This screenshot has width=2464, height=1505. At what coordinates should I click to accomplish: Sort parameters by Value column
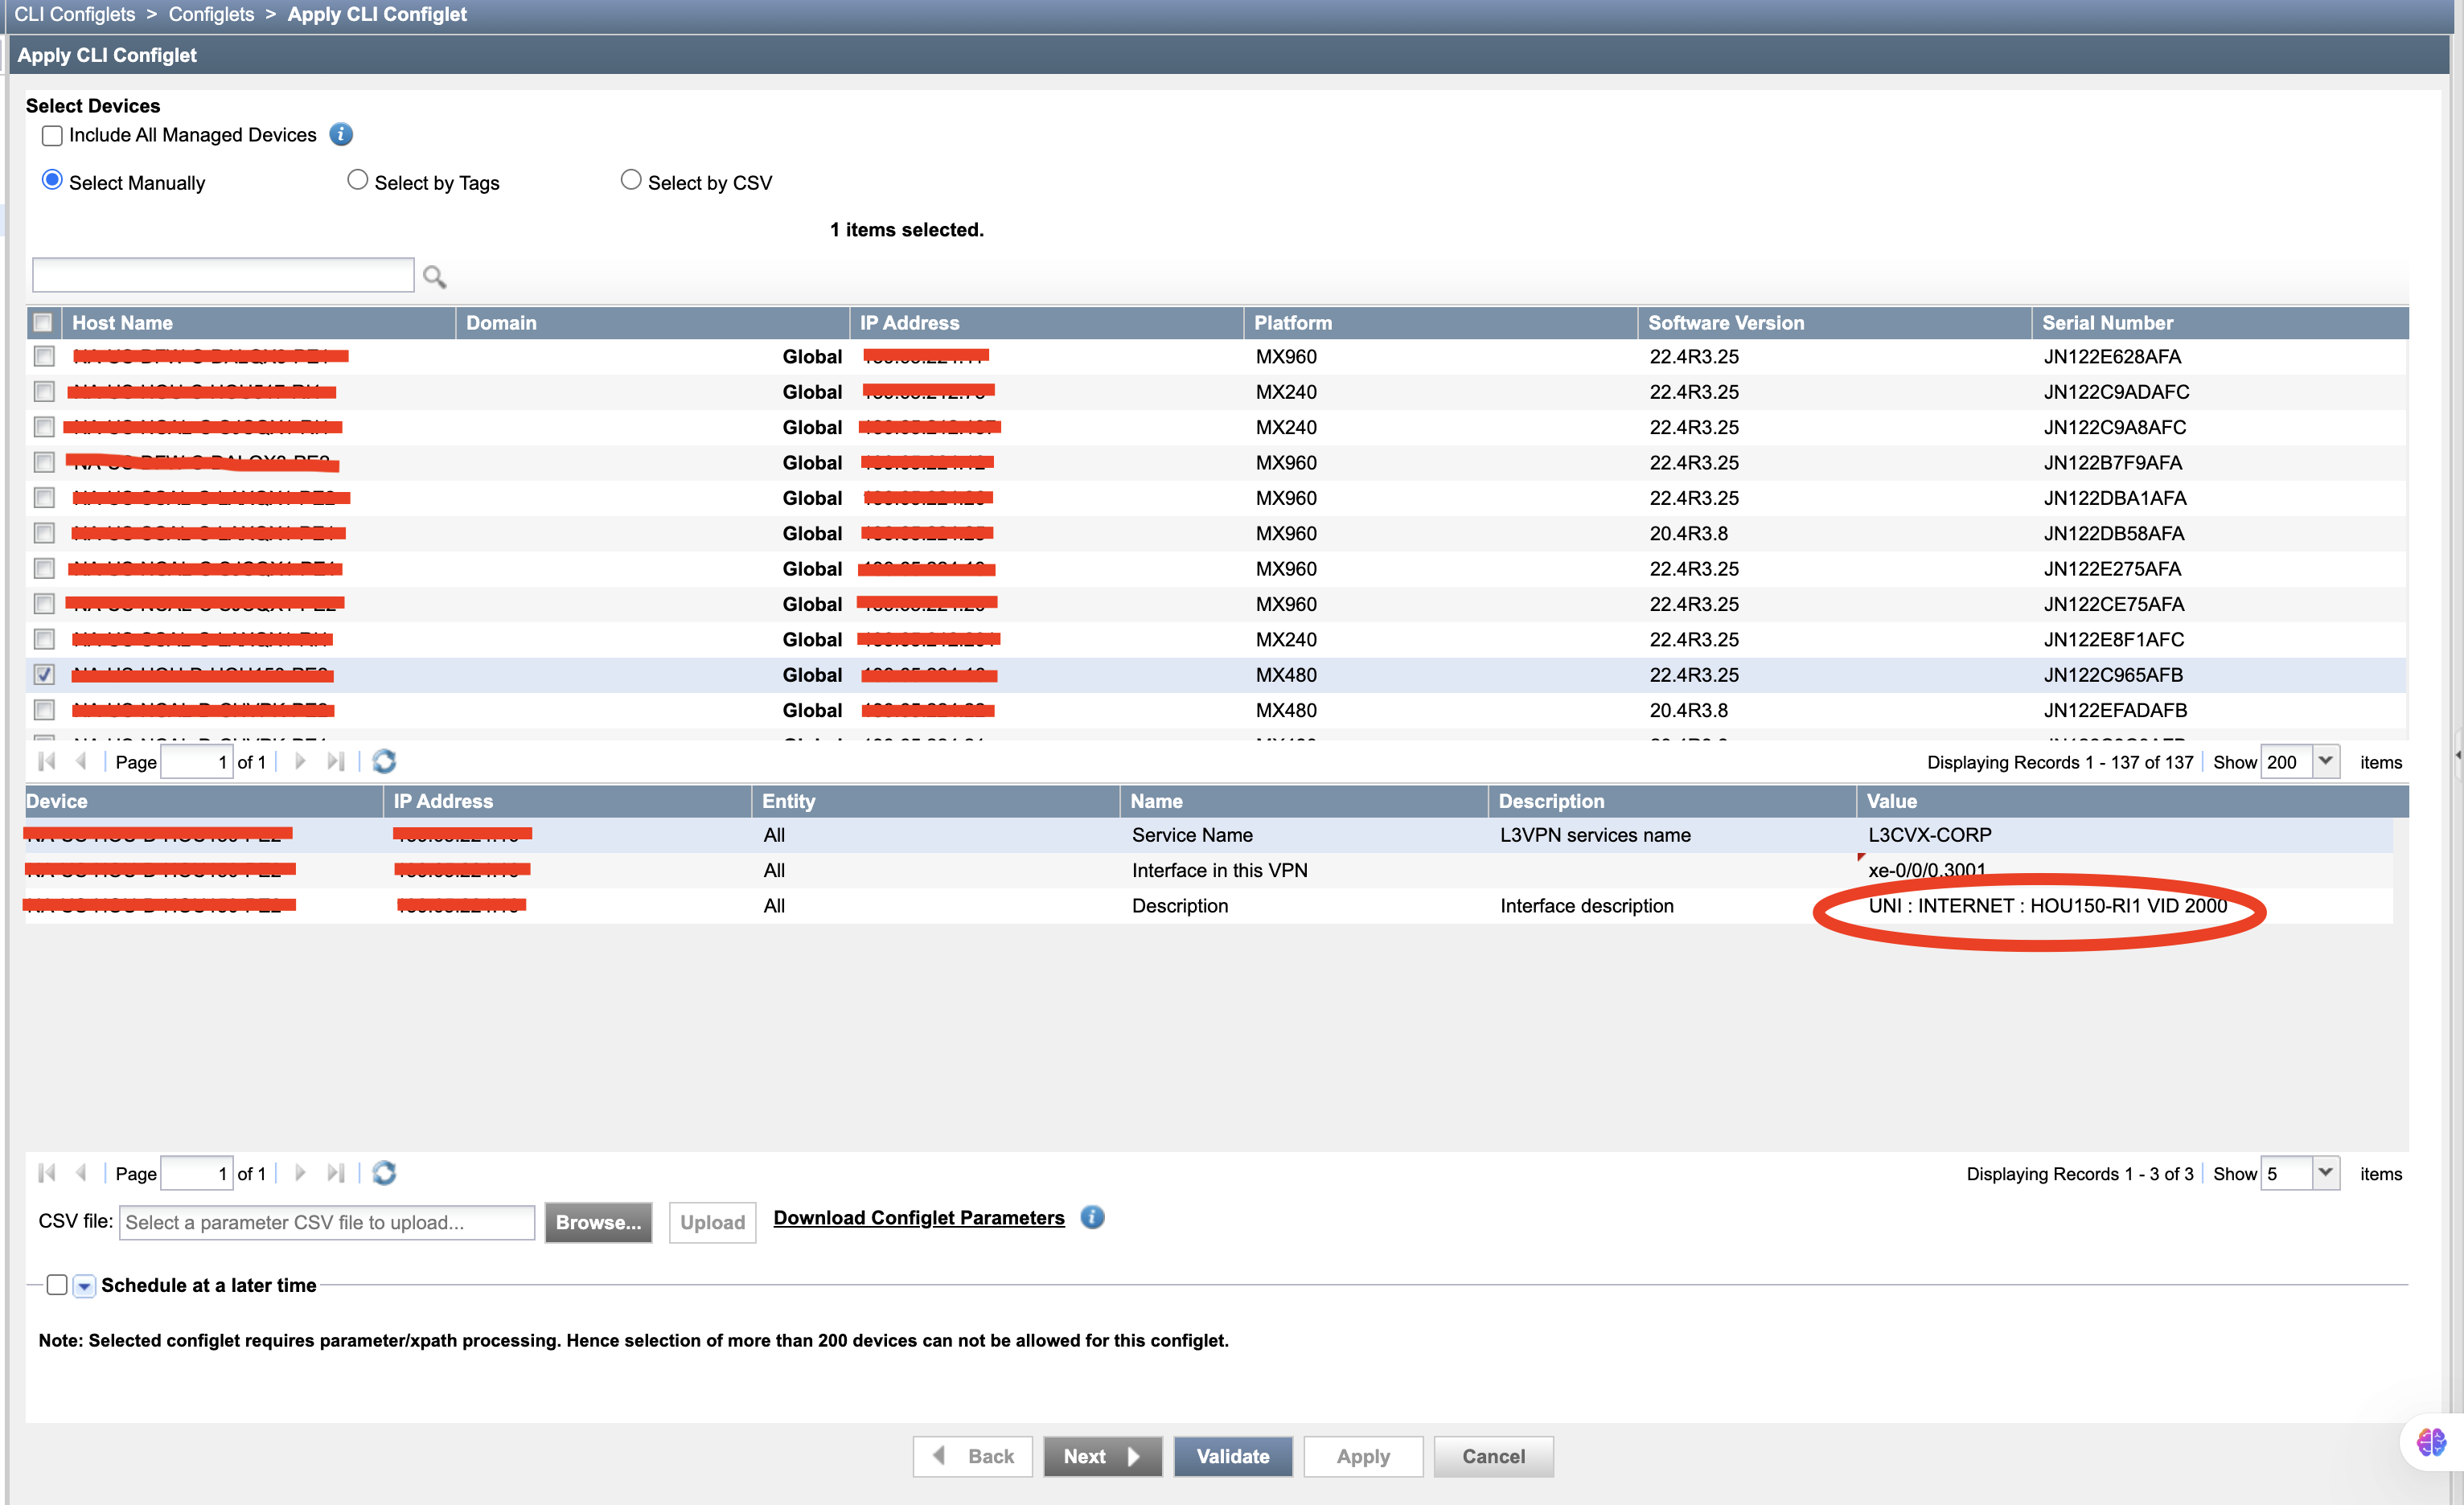(2132, 801)
